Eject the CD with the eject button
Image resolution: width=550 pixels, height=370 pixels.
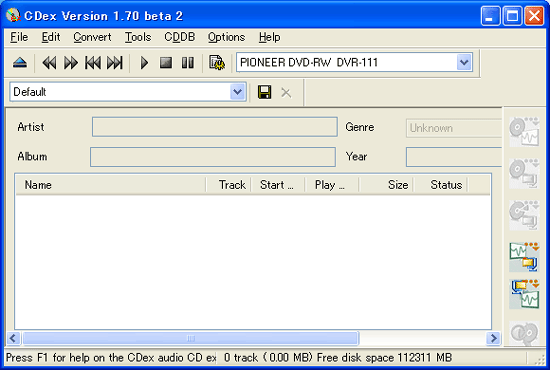tap(20, 63)
